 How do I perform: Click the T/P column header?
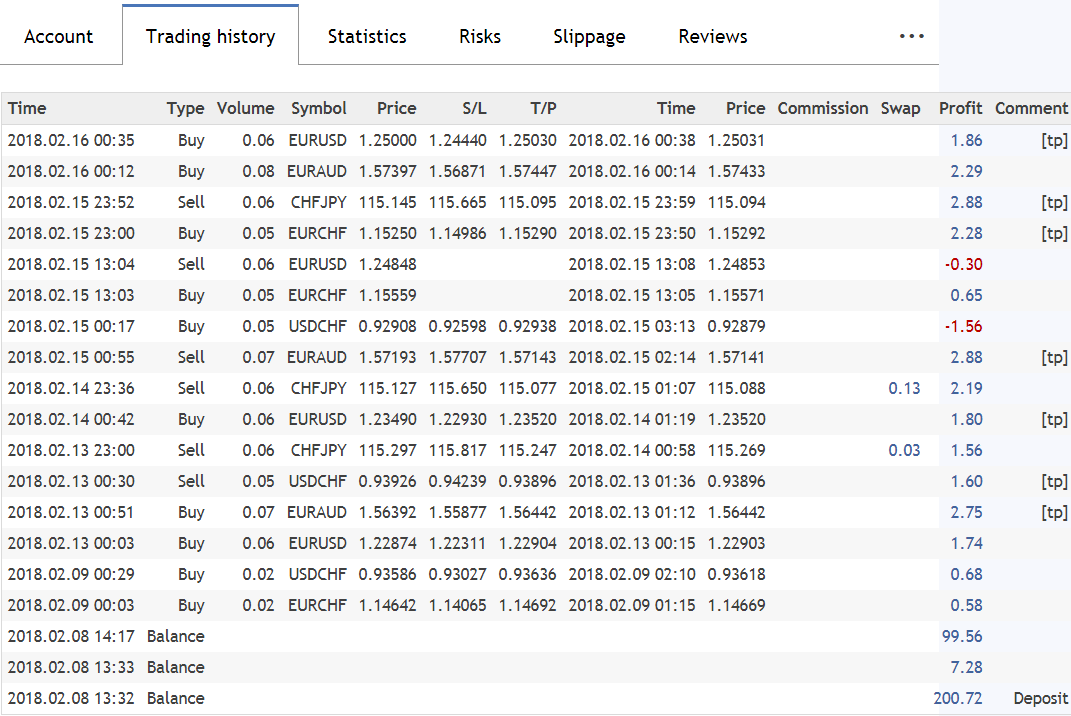[x=544, y=109]
